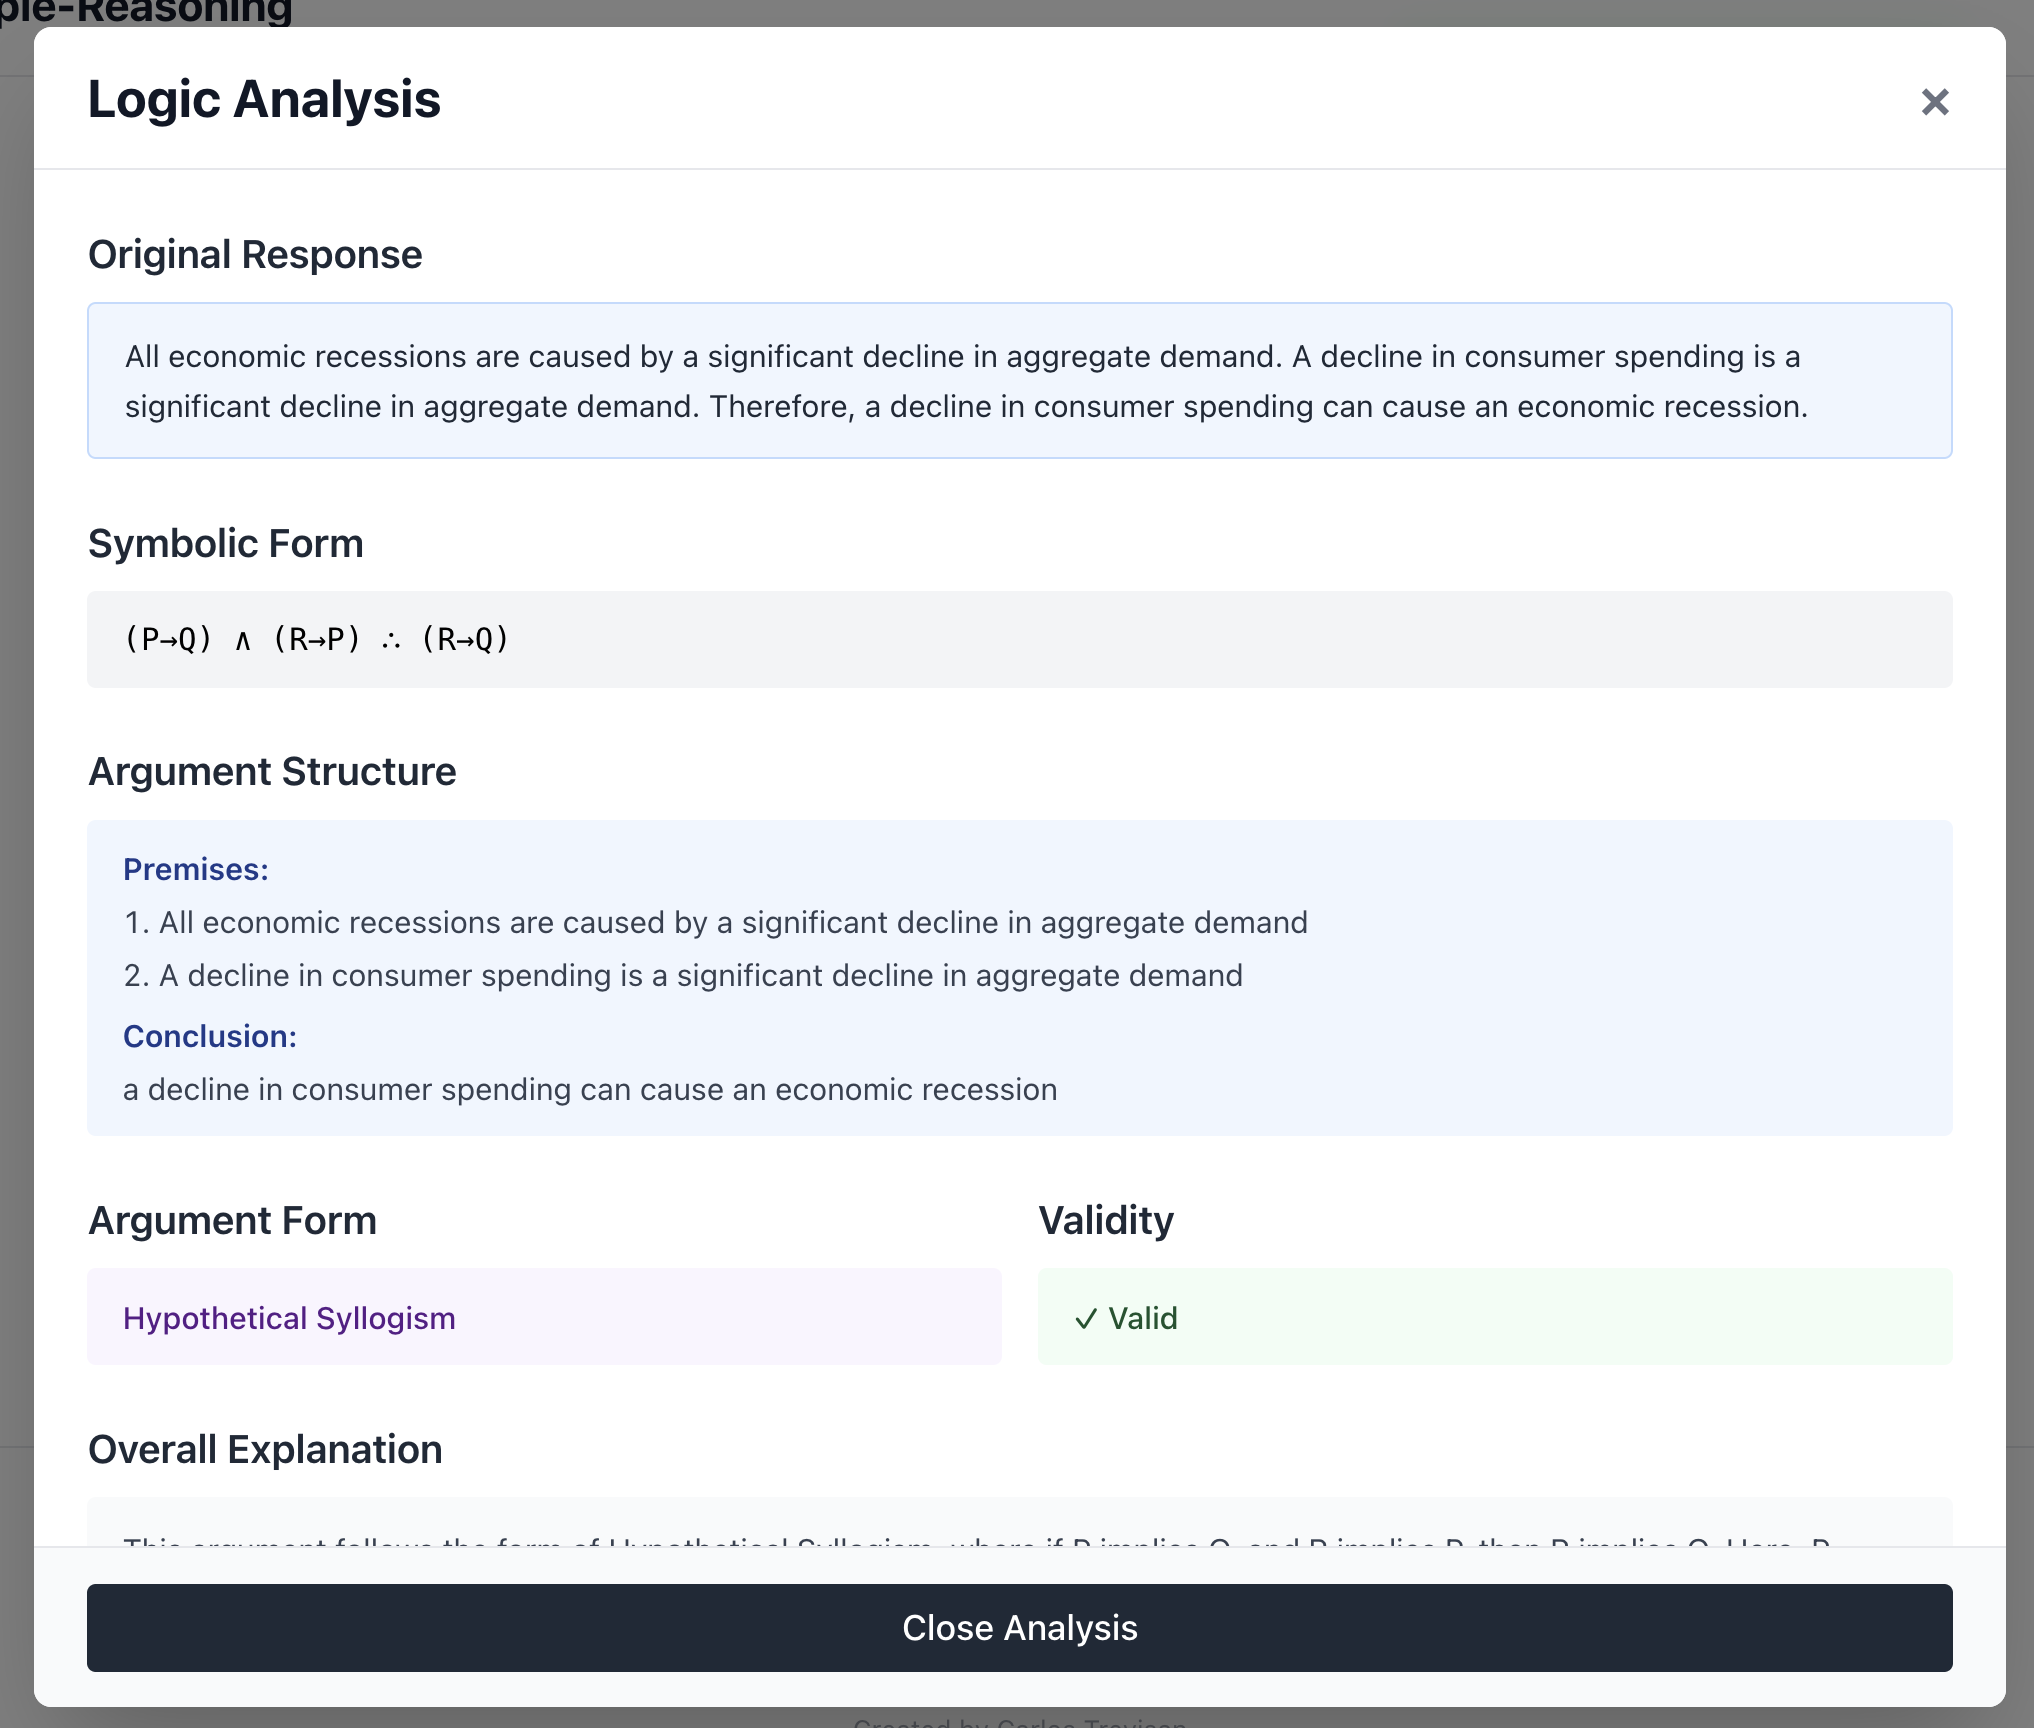Select the Hypothetical Syllogism badge
This screenshot has height=1728, width=2034.
click(x=288, y=1318)
